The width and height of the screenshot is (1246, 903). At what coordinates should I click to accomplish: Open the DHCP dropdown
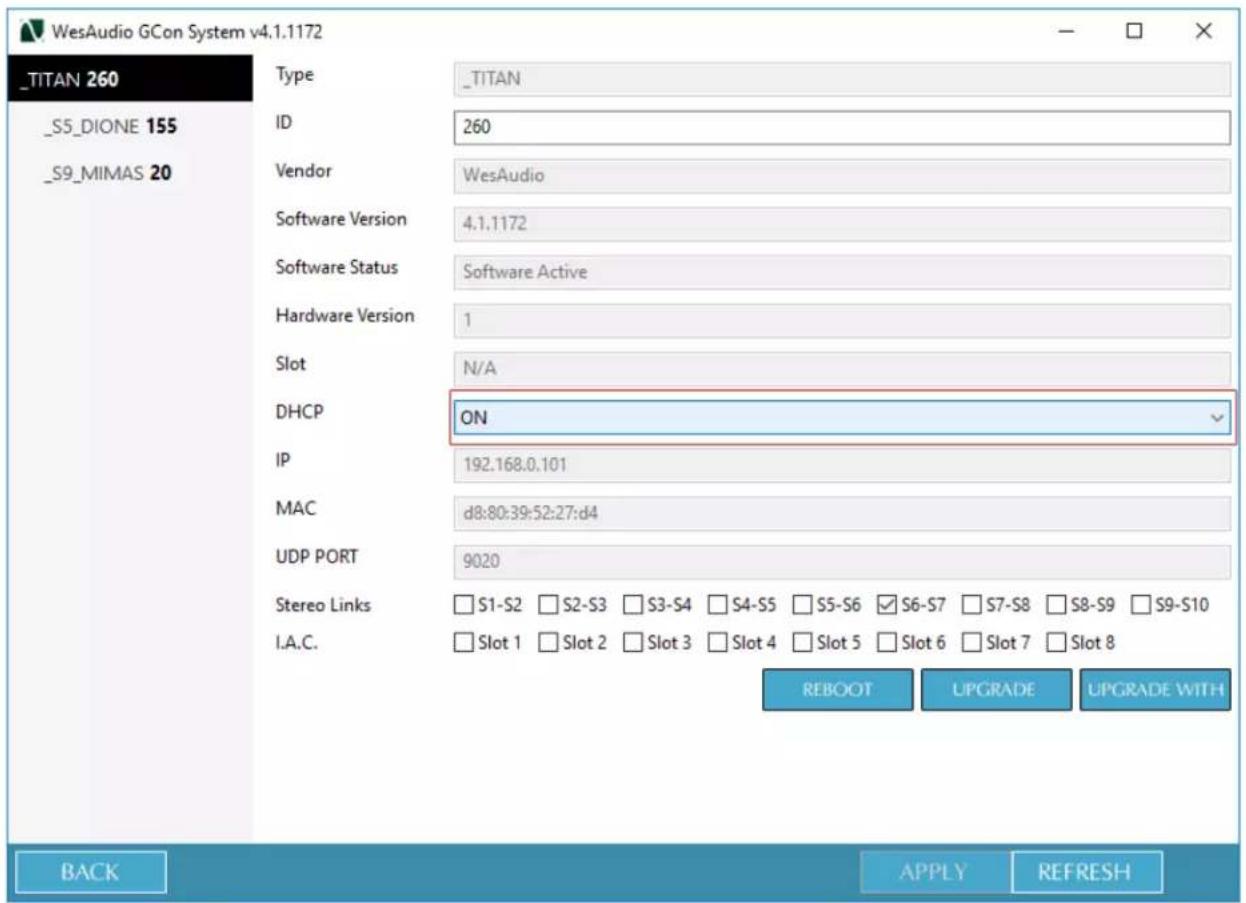point(841,417)
